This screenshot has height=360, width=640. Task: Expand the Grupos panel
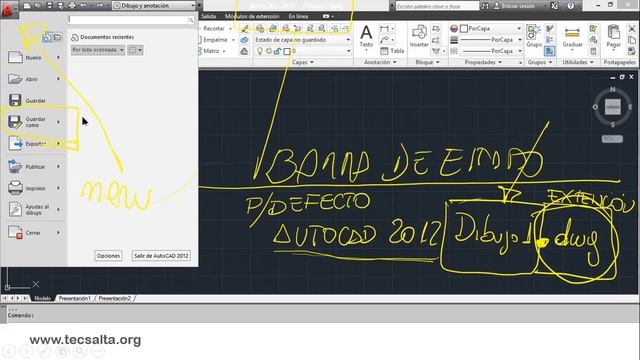pyautogui.click(x=540, y=62)
